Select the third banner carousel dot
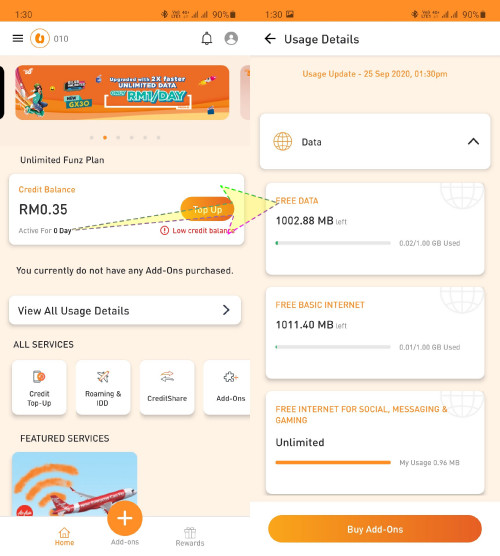Viewport: 500px width, 556px height. (x=118, y=138)
